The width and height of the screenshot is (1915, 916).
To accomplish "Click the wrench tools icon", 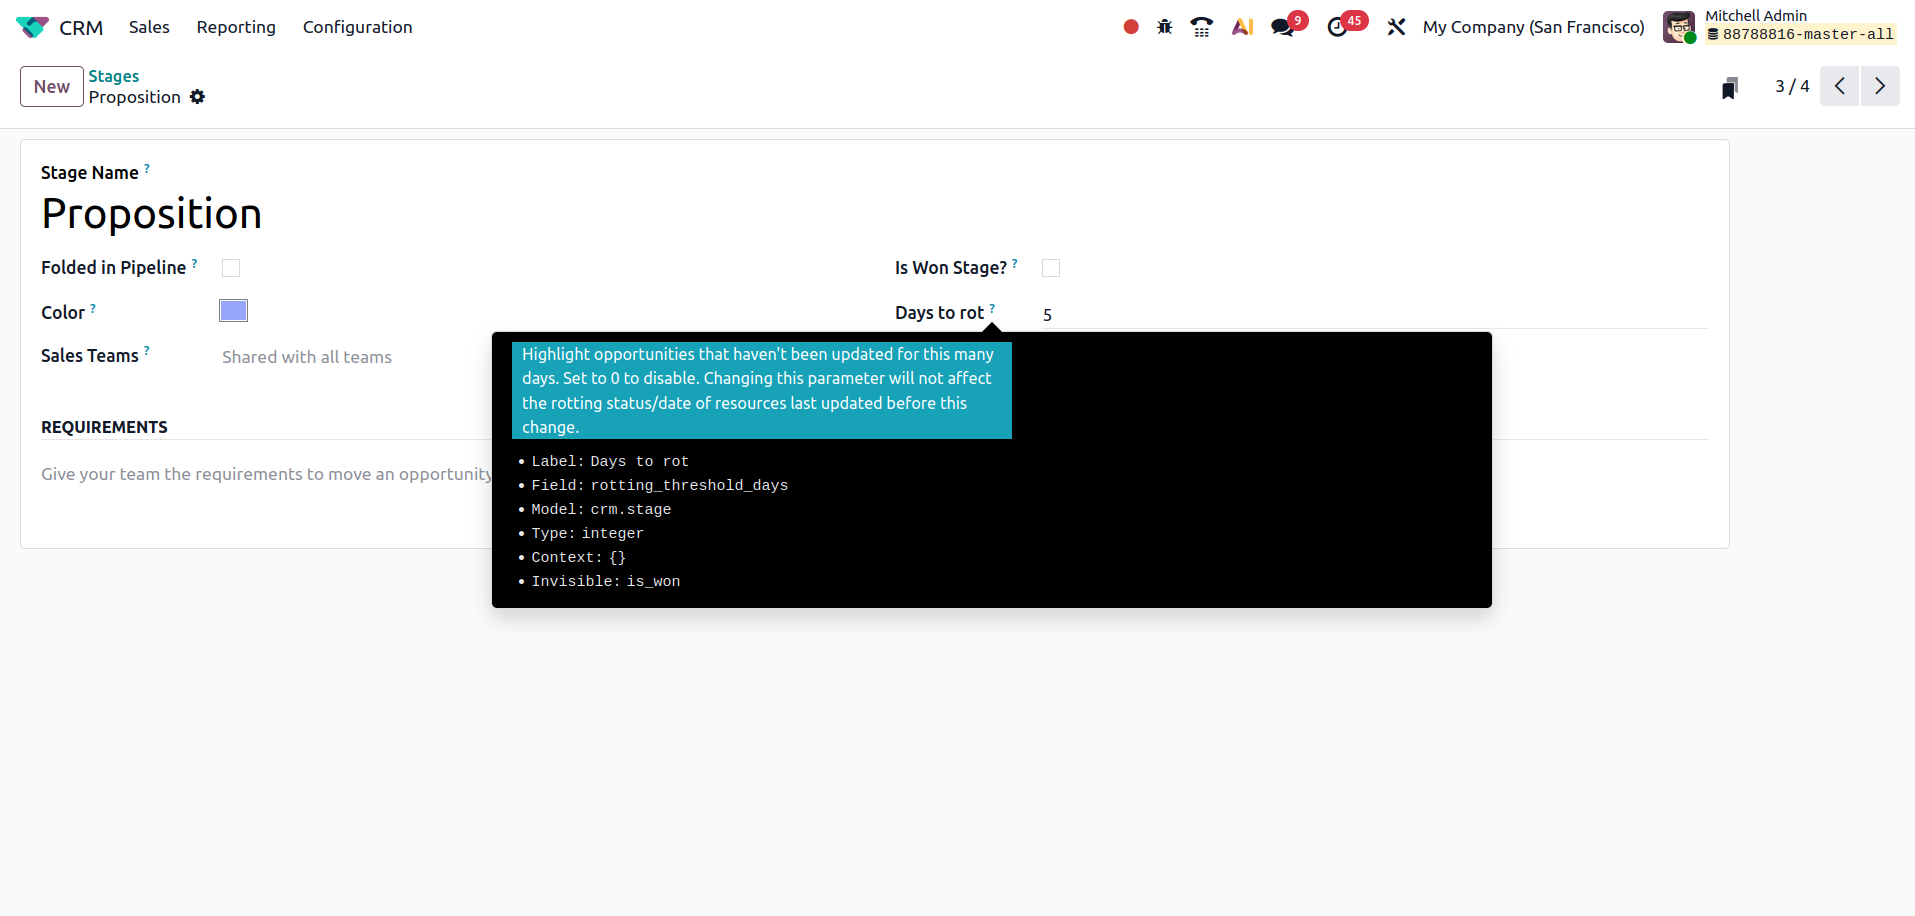I will point(1397,27).
